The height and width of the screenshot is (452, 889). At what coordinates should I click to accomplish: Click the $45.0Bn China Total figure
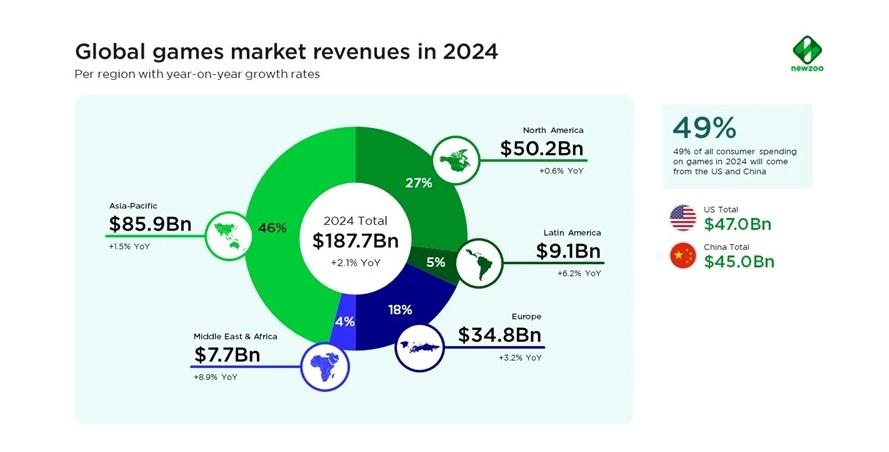[739, 261]
